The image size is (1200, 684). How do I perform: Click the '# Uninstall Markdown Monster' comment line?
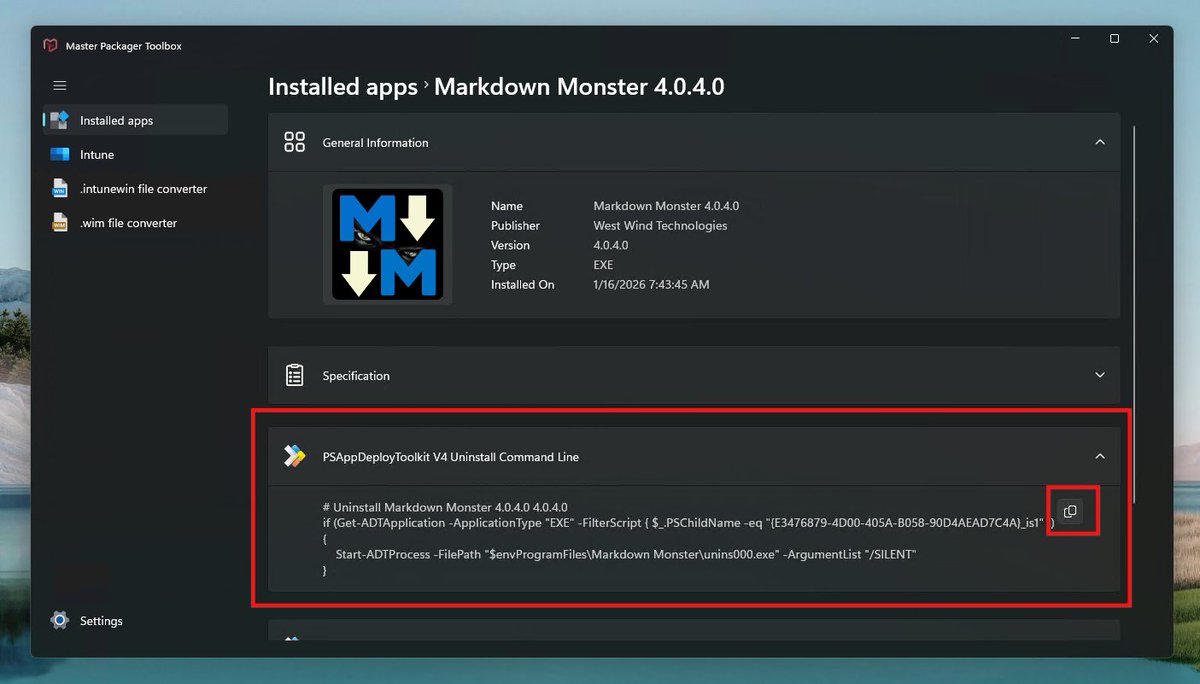pos(445,507)
